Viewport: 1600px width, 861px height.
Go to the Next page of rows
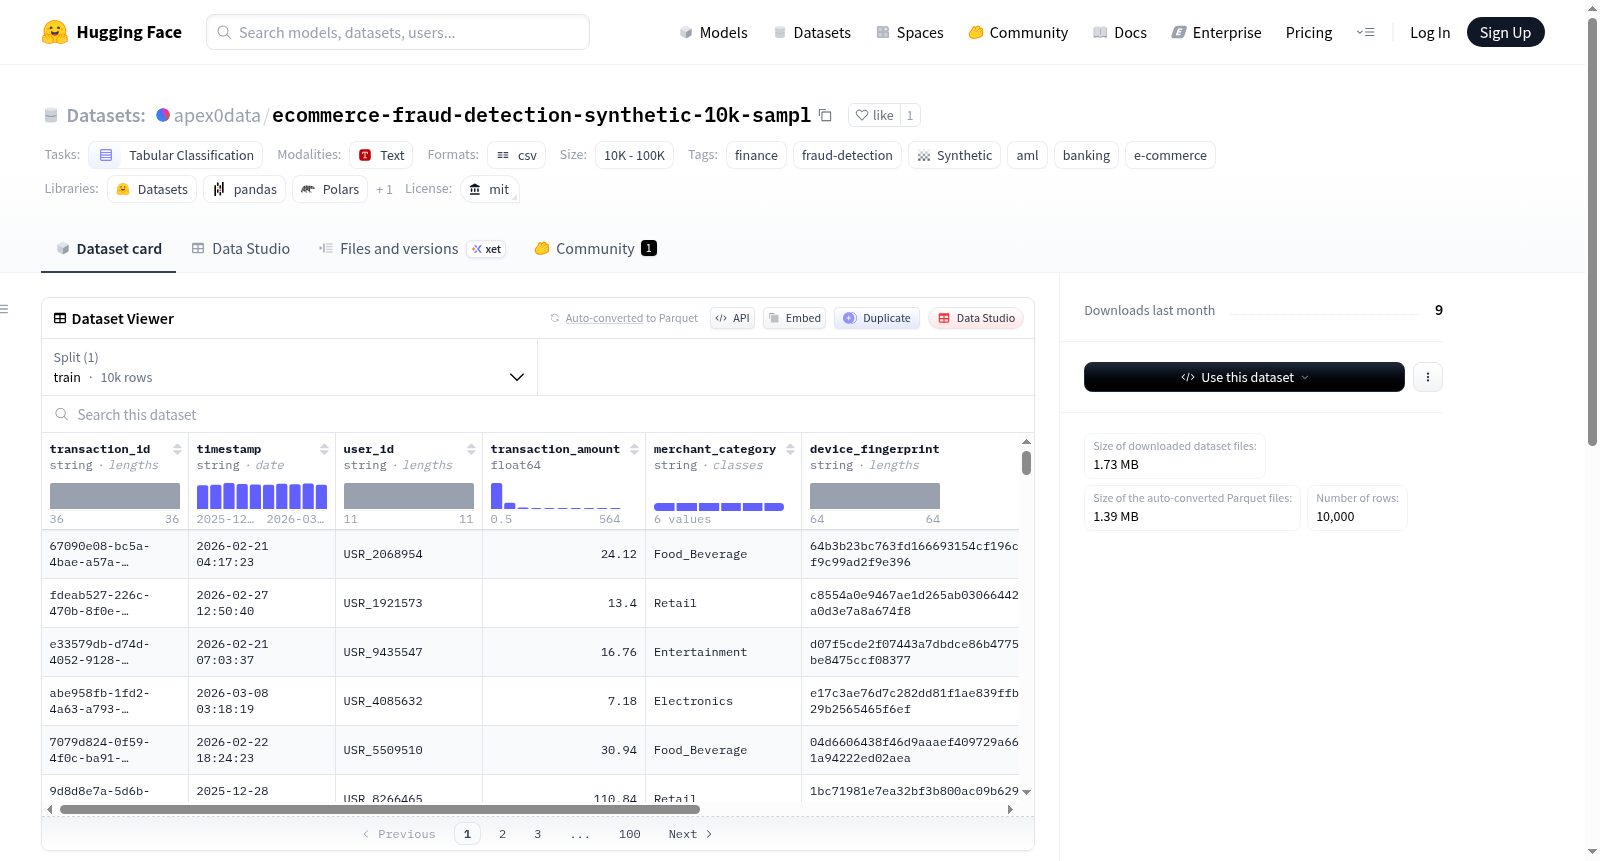point(690,834)
